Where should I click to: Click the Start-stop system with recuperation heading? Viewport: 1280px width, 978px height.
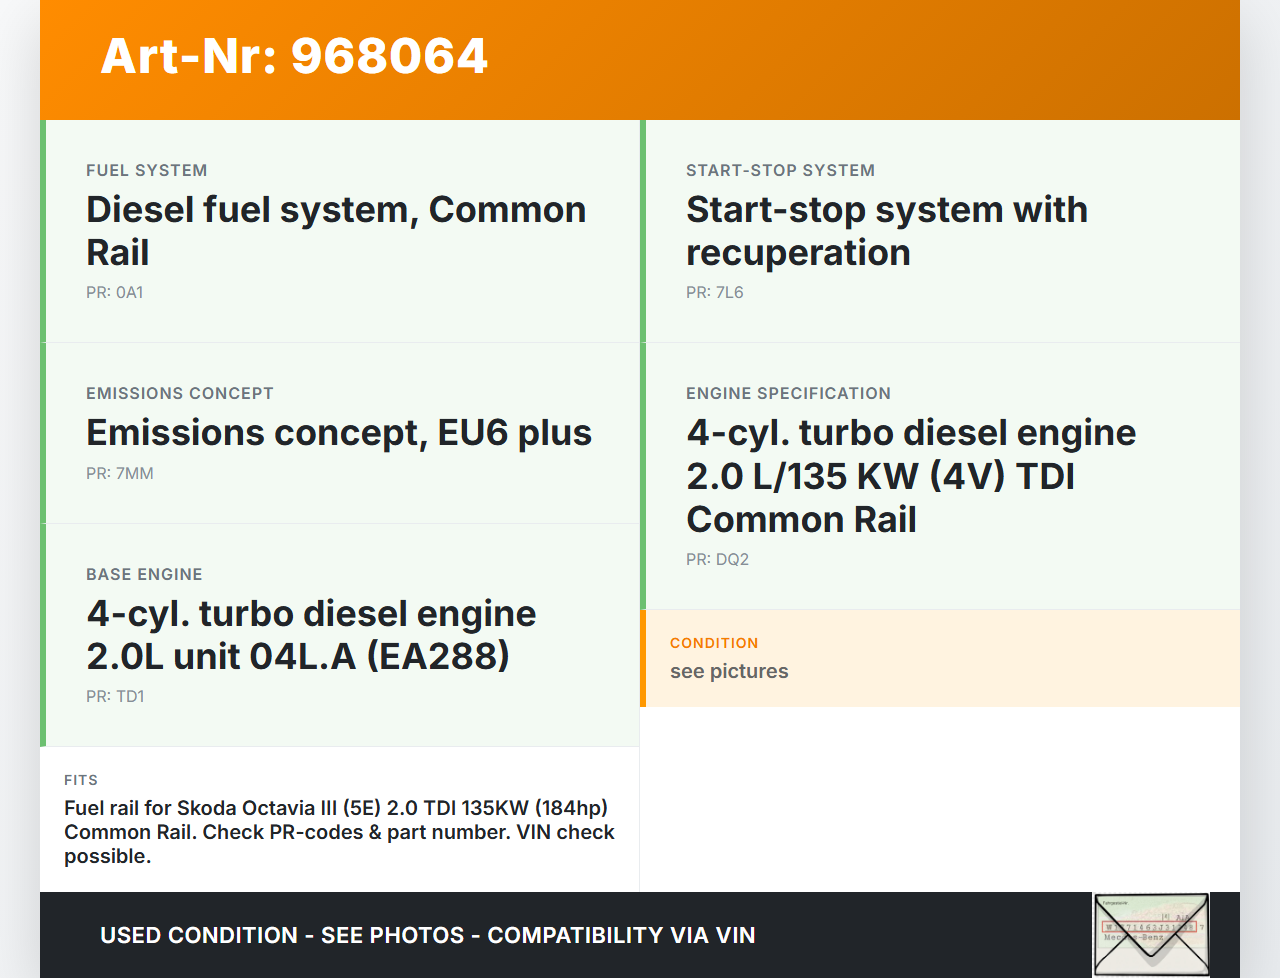(886, 231)
